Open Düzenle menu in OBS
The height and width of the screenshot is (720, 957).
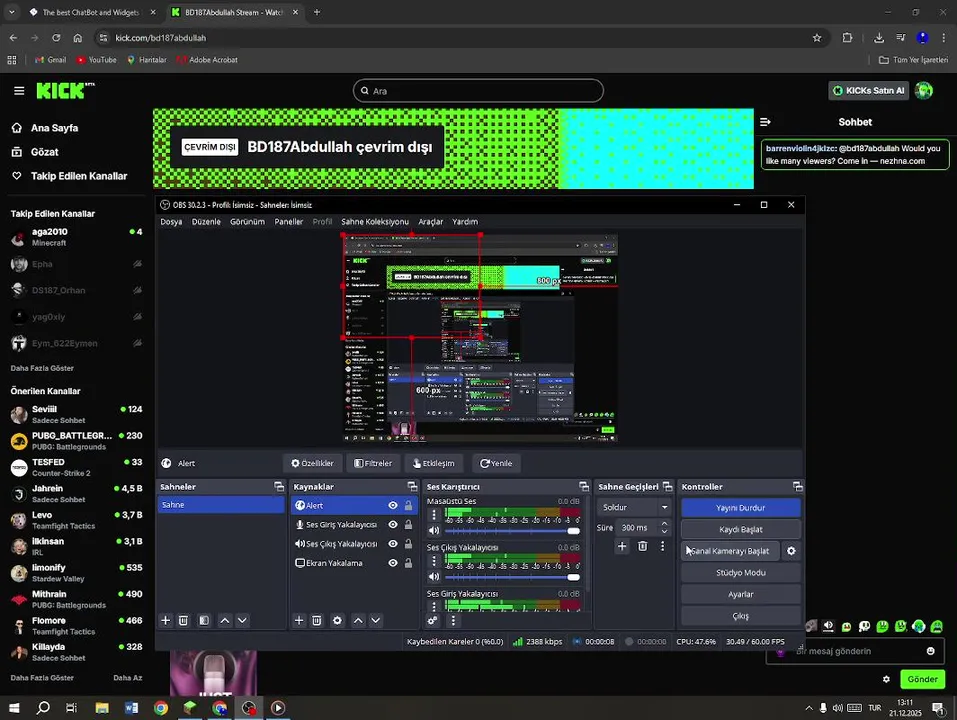[x=206, y=221]
